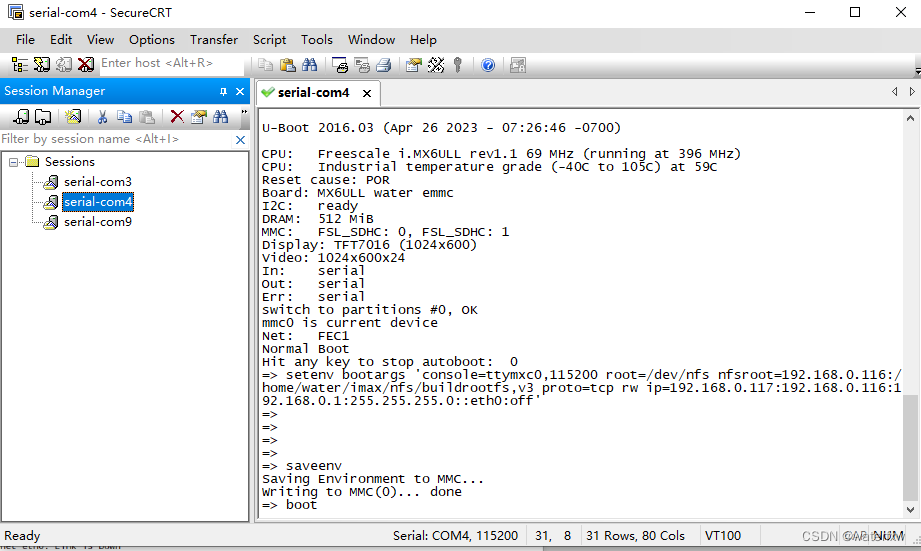Open main toolbar options dropdown arrow
Image resolution: width=921 pixels, height=551 pixels.
click(917, 70)
